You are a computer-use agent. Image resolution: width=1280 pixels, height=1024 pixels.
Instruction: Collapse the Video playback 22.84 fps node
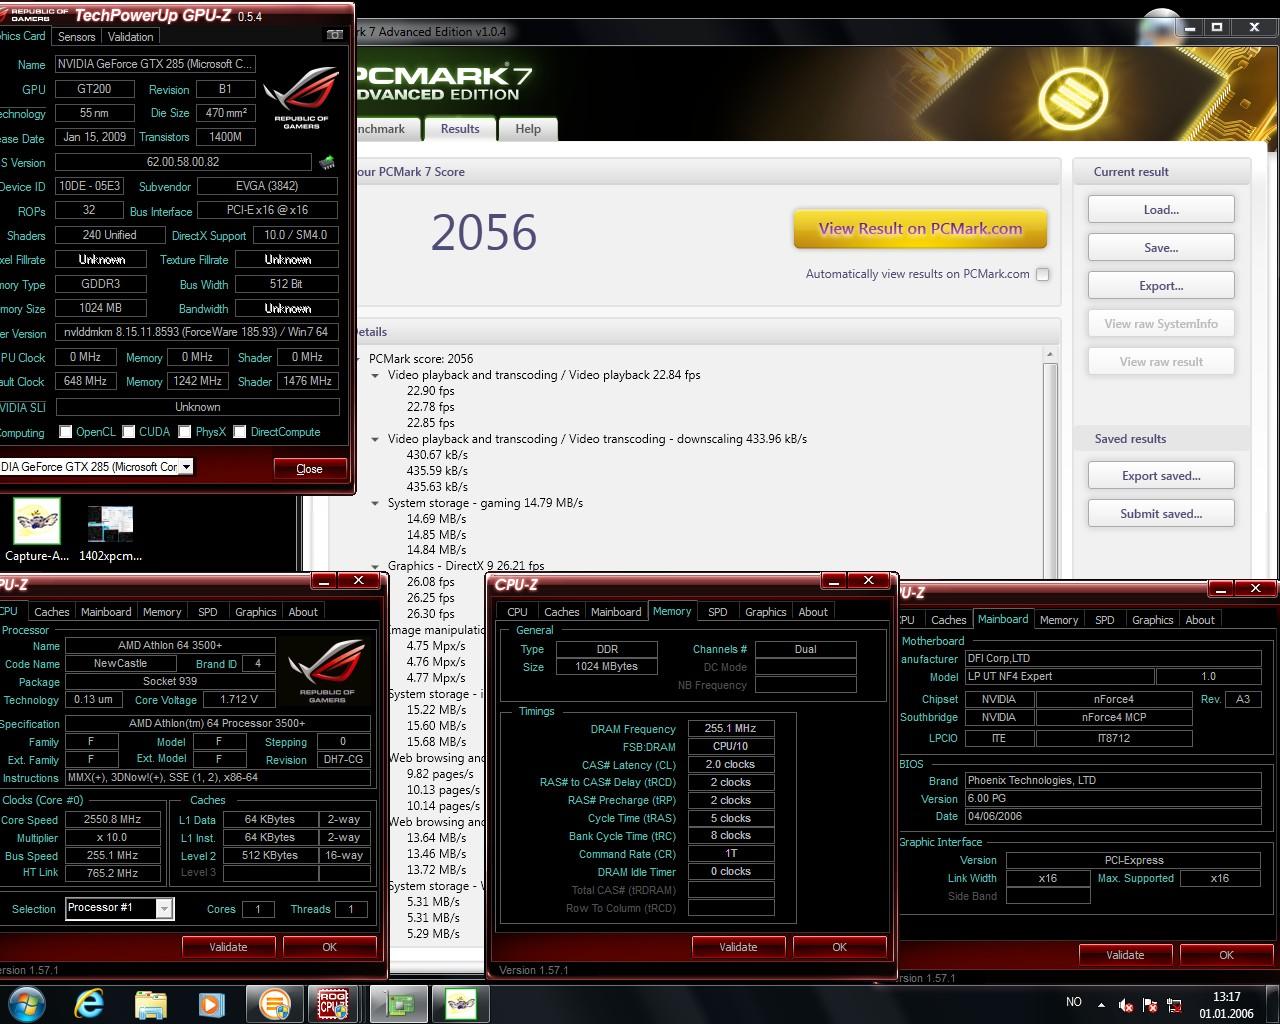tap(375, 375)
